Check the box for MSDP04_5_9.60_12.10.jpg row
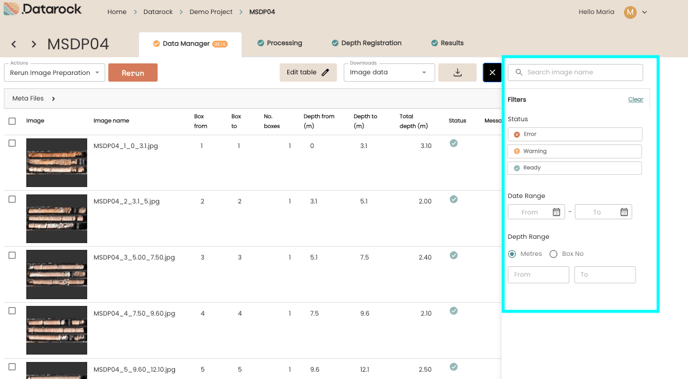The height and width of the screenshot is (379, 688). point(12,367)
